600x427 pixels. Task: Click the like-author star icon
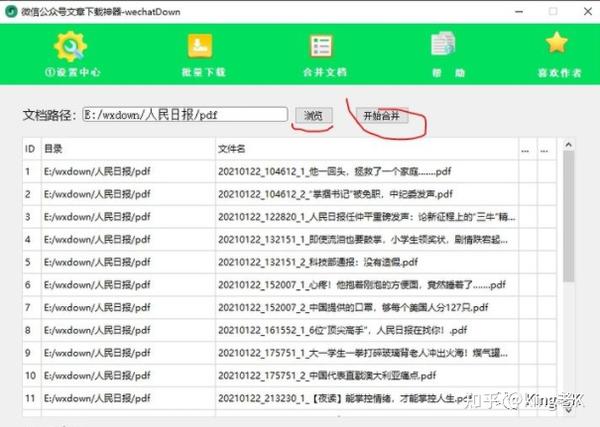[556, 42]
